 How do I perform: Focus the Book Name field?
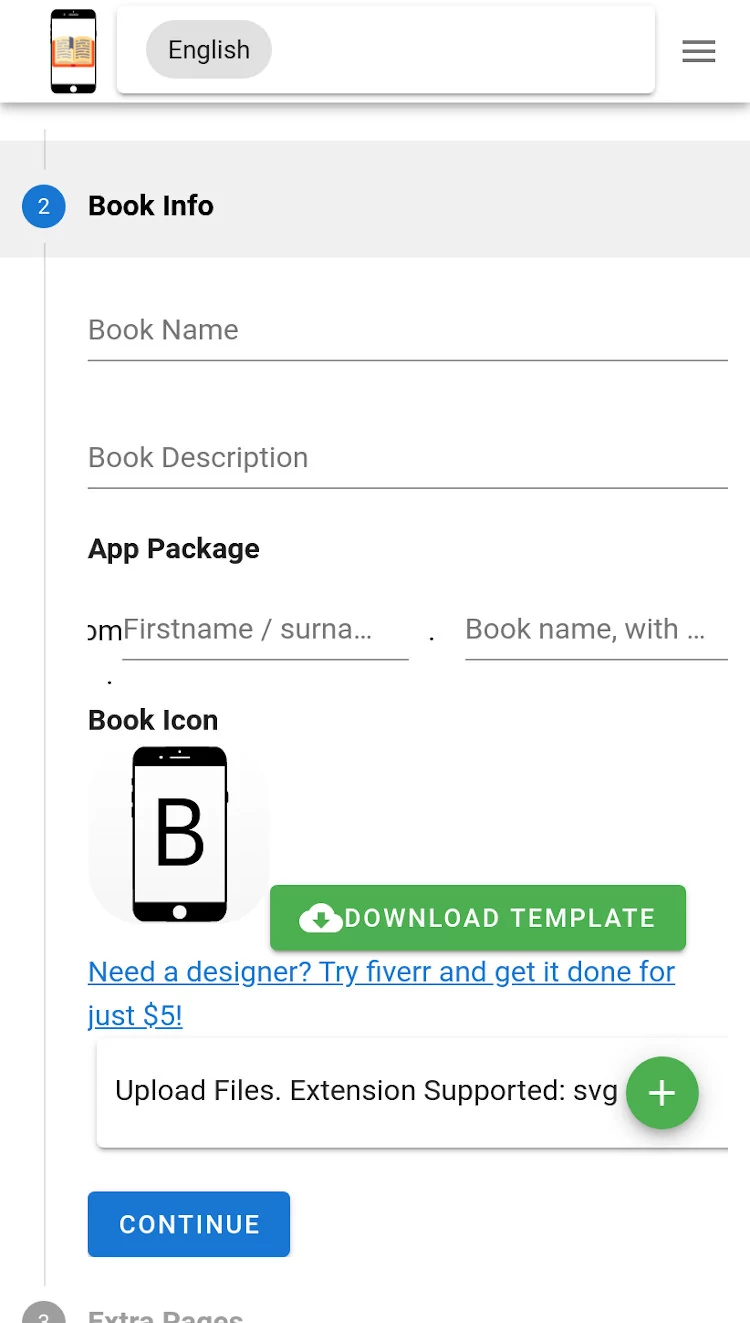point(408,331)
